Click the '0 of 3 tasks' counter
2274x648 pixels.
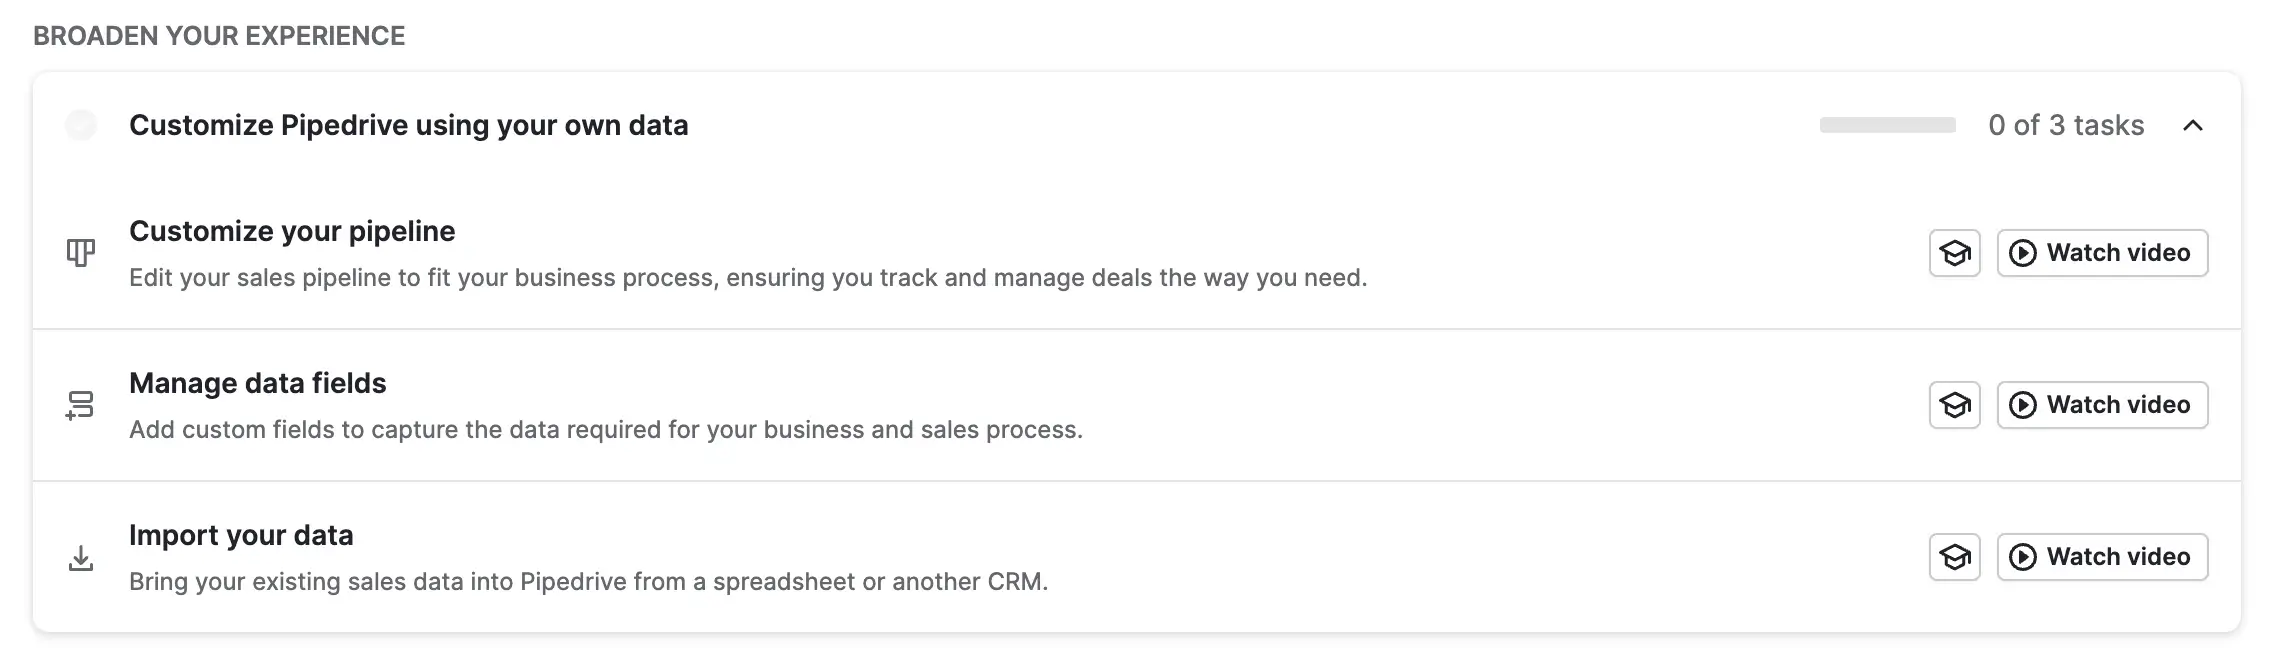coord(2066,126)
